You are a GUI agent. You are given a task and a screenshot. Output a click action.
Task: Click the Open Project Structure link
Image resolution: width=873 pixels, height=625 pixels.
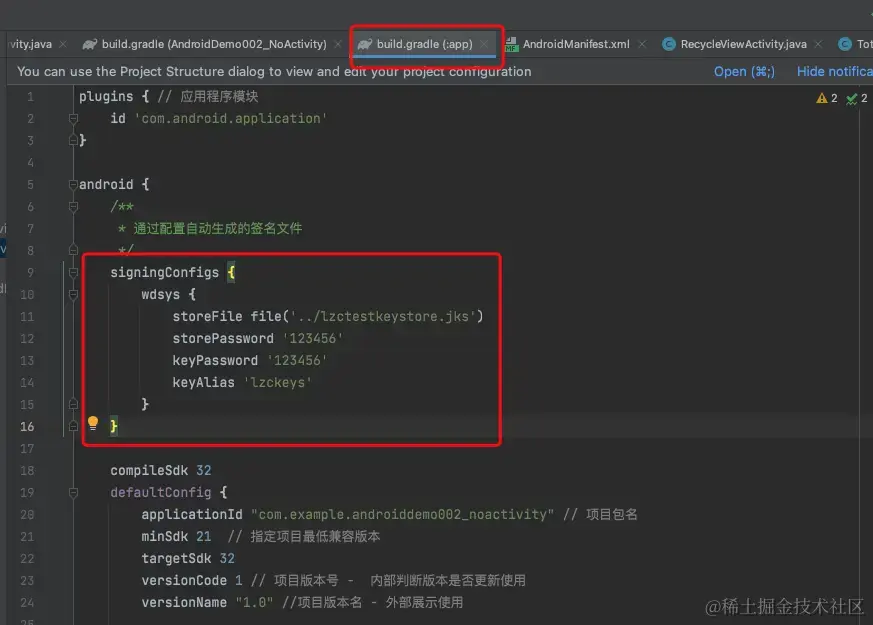(x=744, y=71)
